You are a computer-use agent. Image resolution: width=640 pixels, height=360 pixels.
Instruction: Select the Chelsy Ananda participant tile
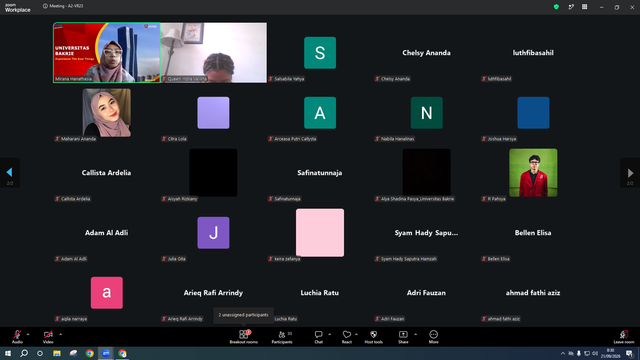point(427,53)
